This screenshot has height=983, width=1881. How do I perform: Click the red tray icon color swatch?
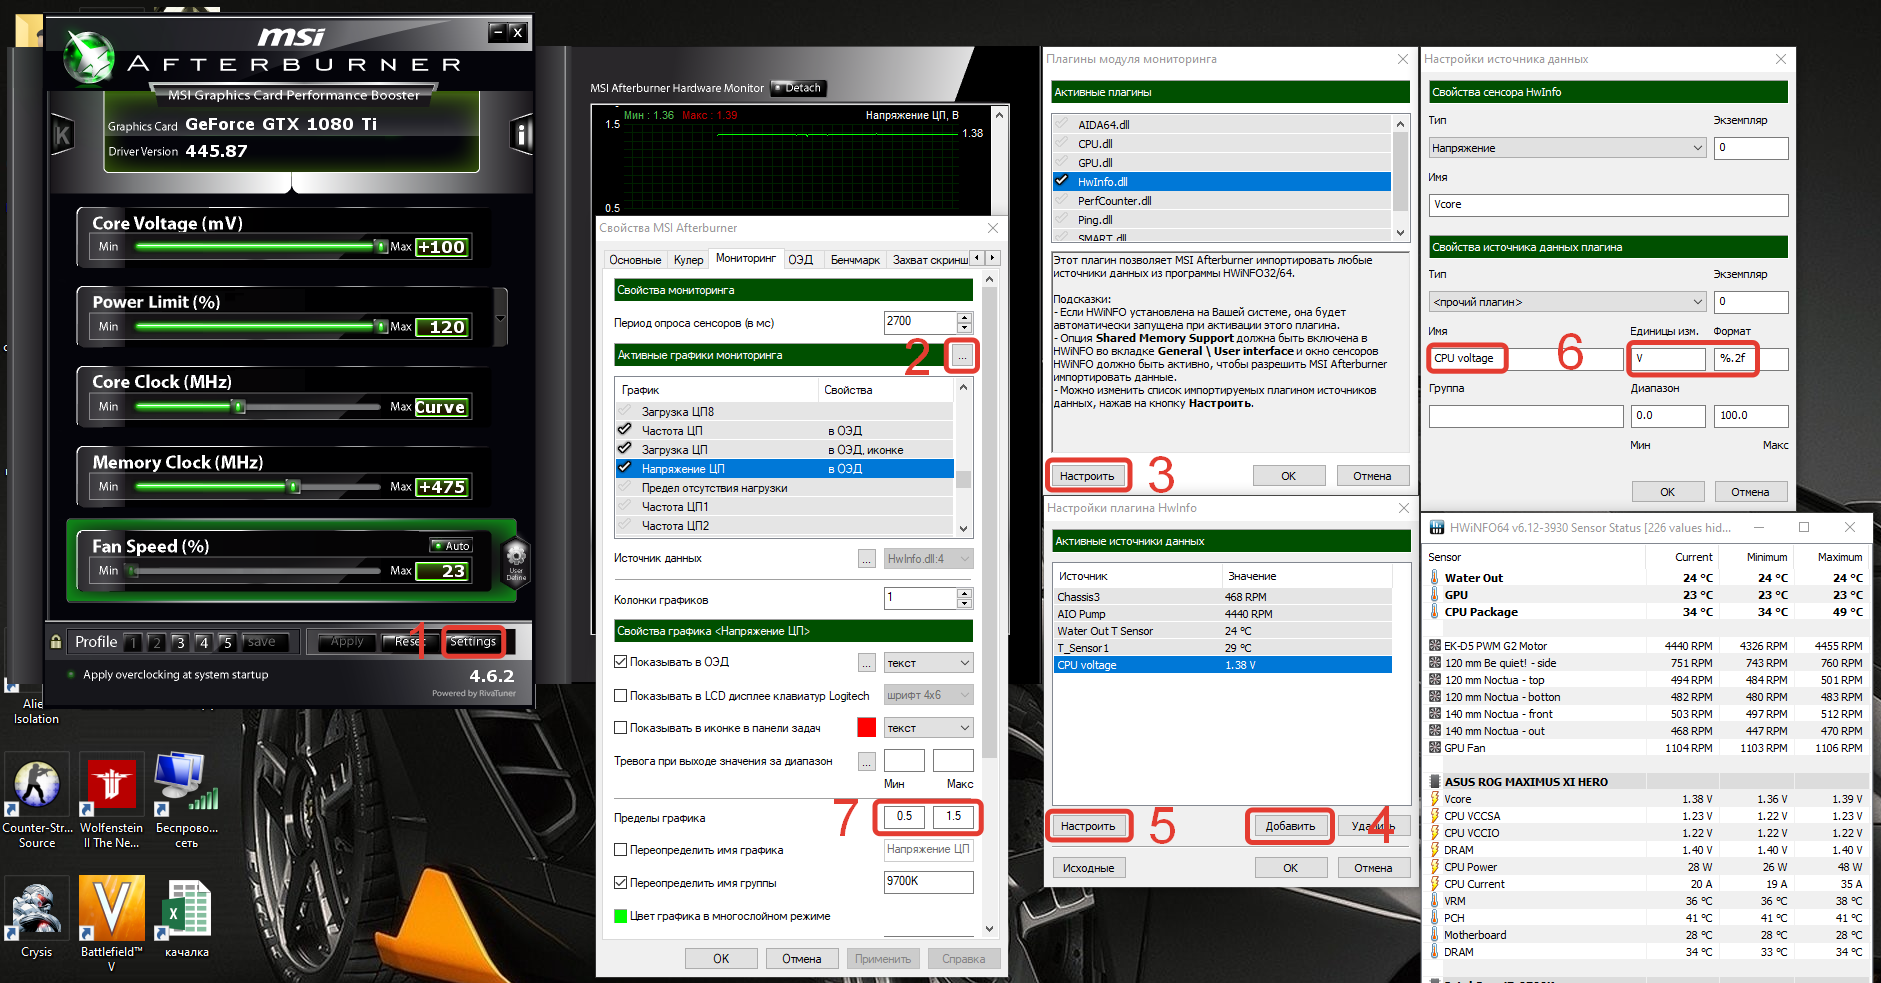[867, 728]
